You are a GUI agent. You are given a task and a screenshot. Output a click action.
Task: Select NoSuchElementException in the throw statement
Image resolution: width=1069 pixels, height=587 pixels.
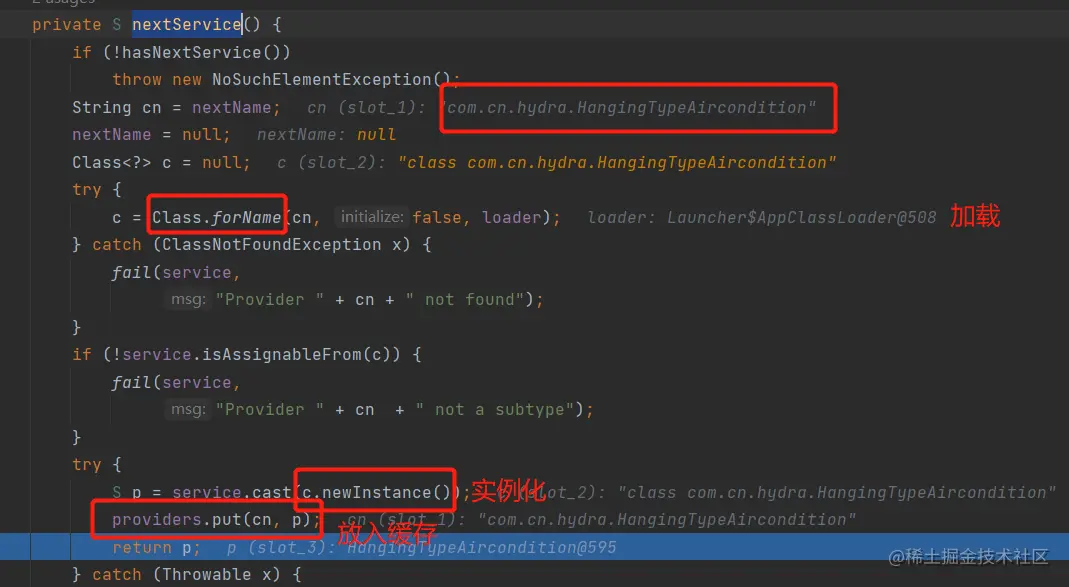[x=321, y=80]
